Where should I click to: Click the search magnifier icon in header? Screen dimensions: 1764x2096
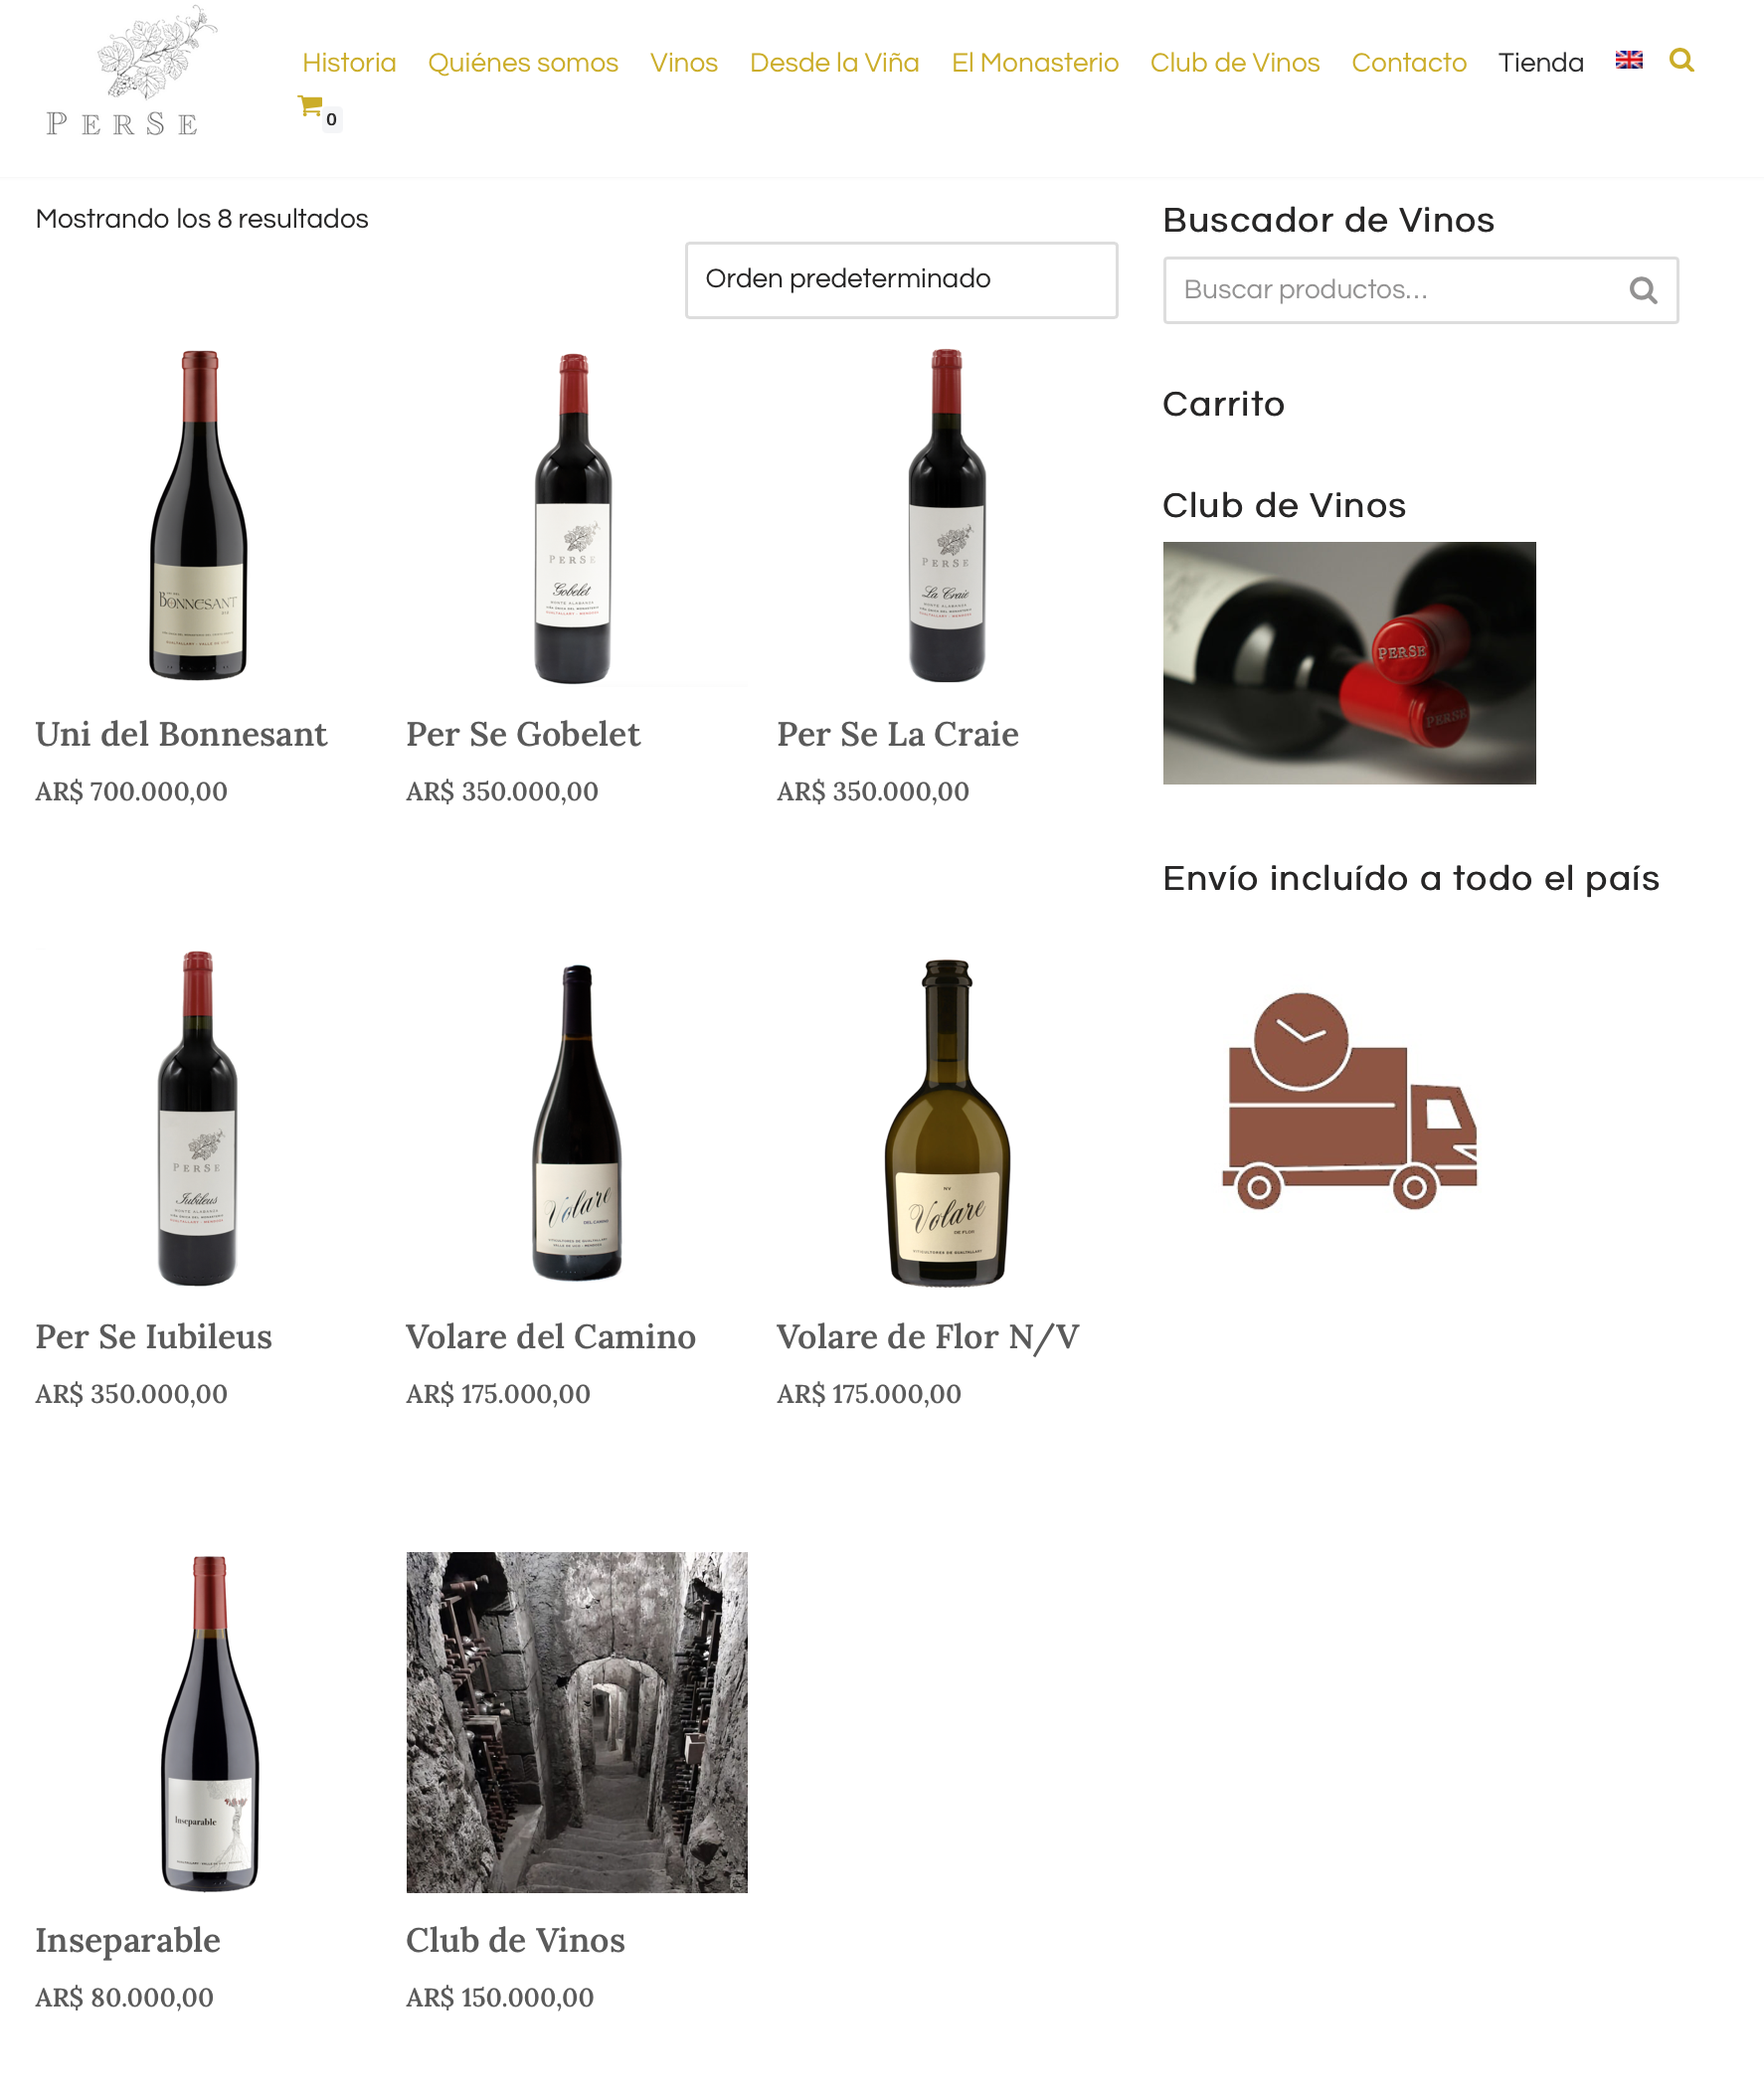(1681, 61)
